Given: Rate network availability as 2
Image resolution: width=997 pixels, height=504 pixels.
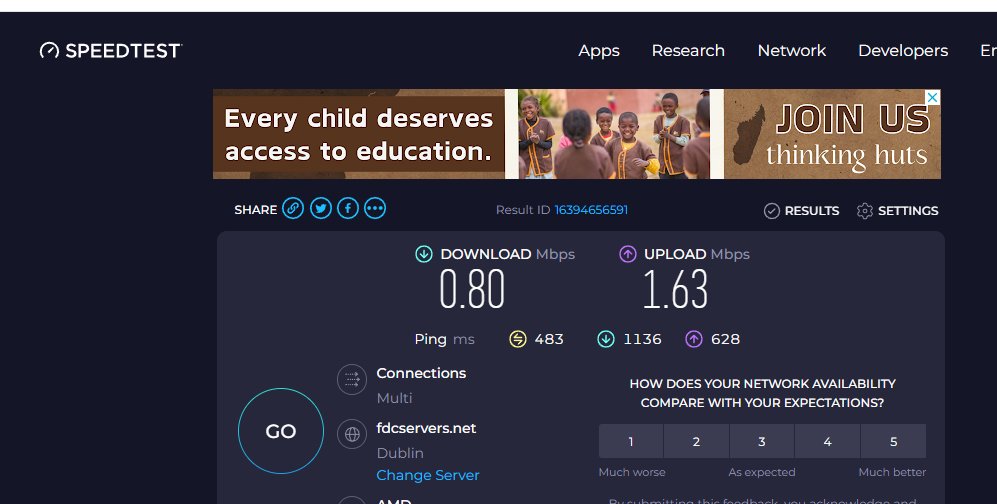Looking at the screenshot, I should click(x=696, y=441).
